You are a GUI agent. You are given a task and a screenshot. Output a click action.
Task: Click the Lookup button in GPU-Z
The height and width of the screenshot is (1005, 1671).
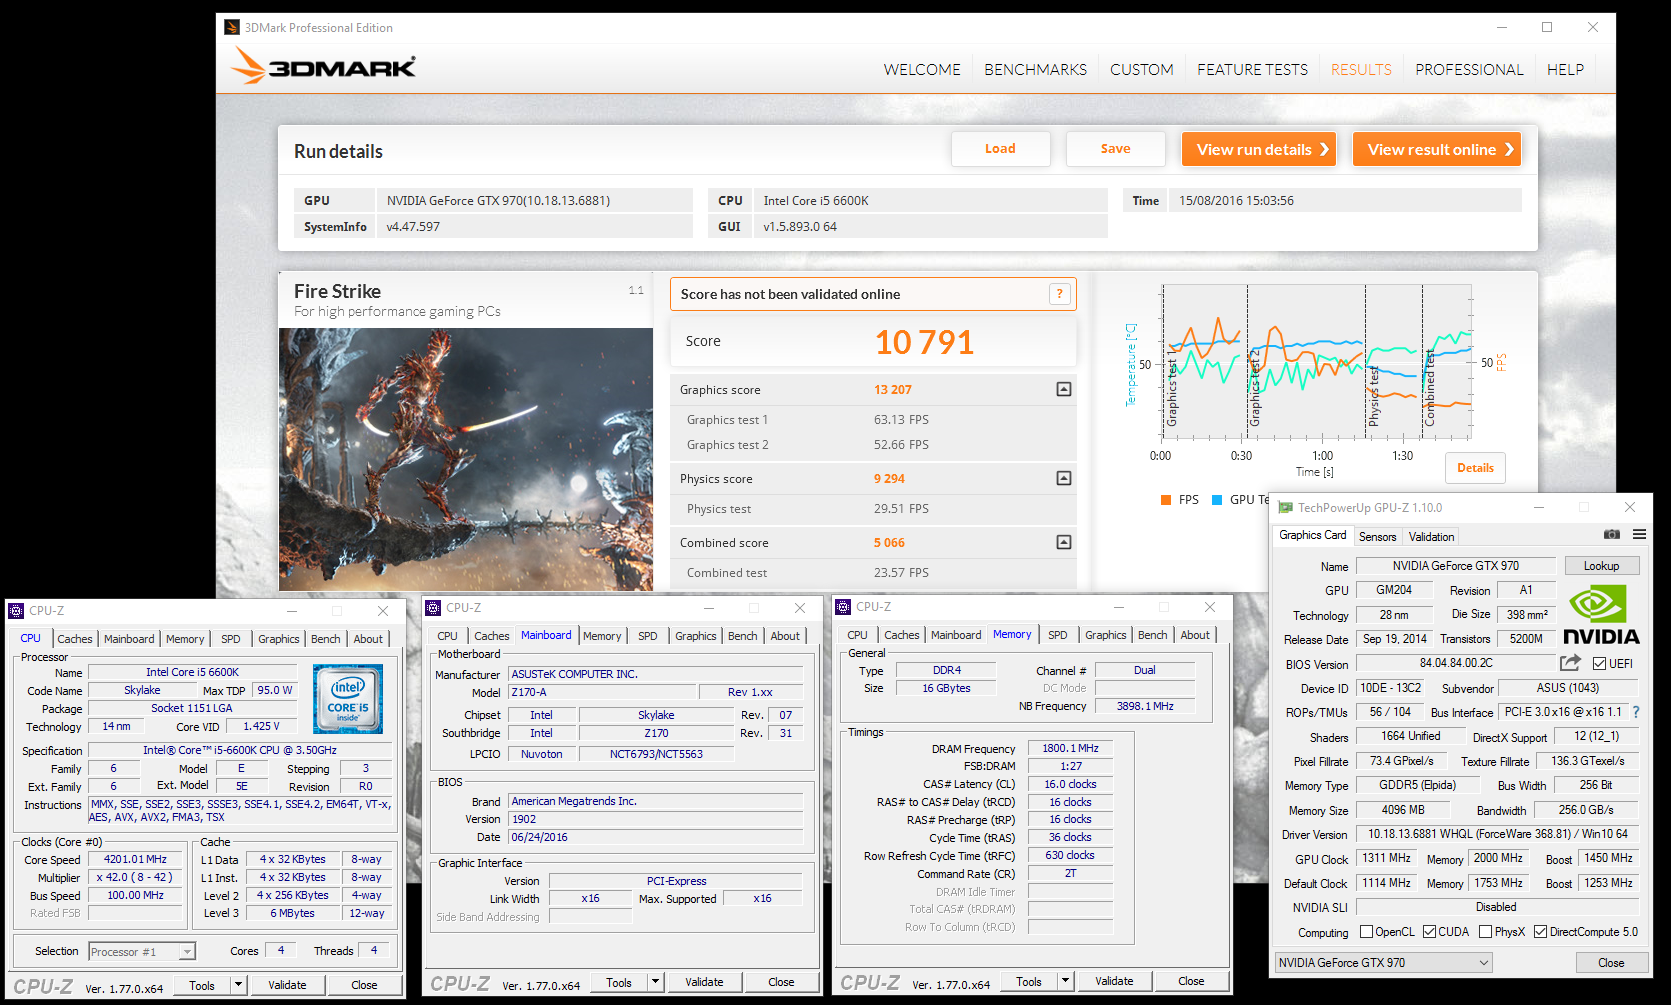pyautogui.click(x=1601, y=566)
